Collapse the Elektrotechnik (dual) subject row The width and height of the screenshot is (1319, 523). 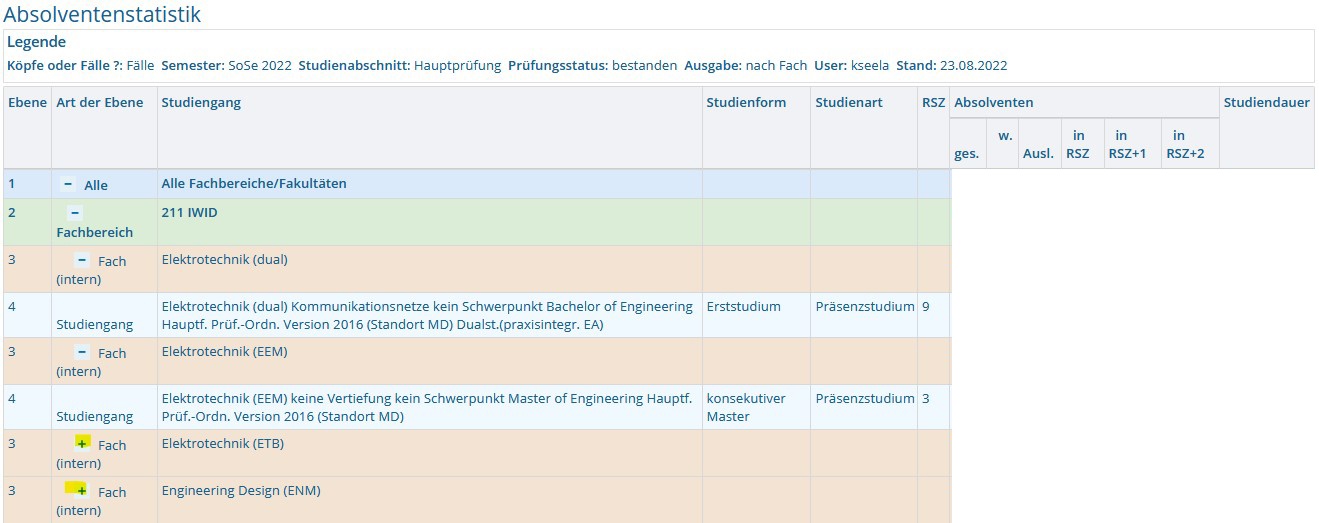tap(82, 260)
